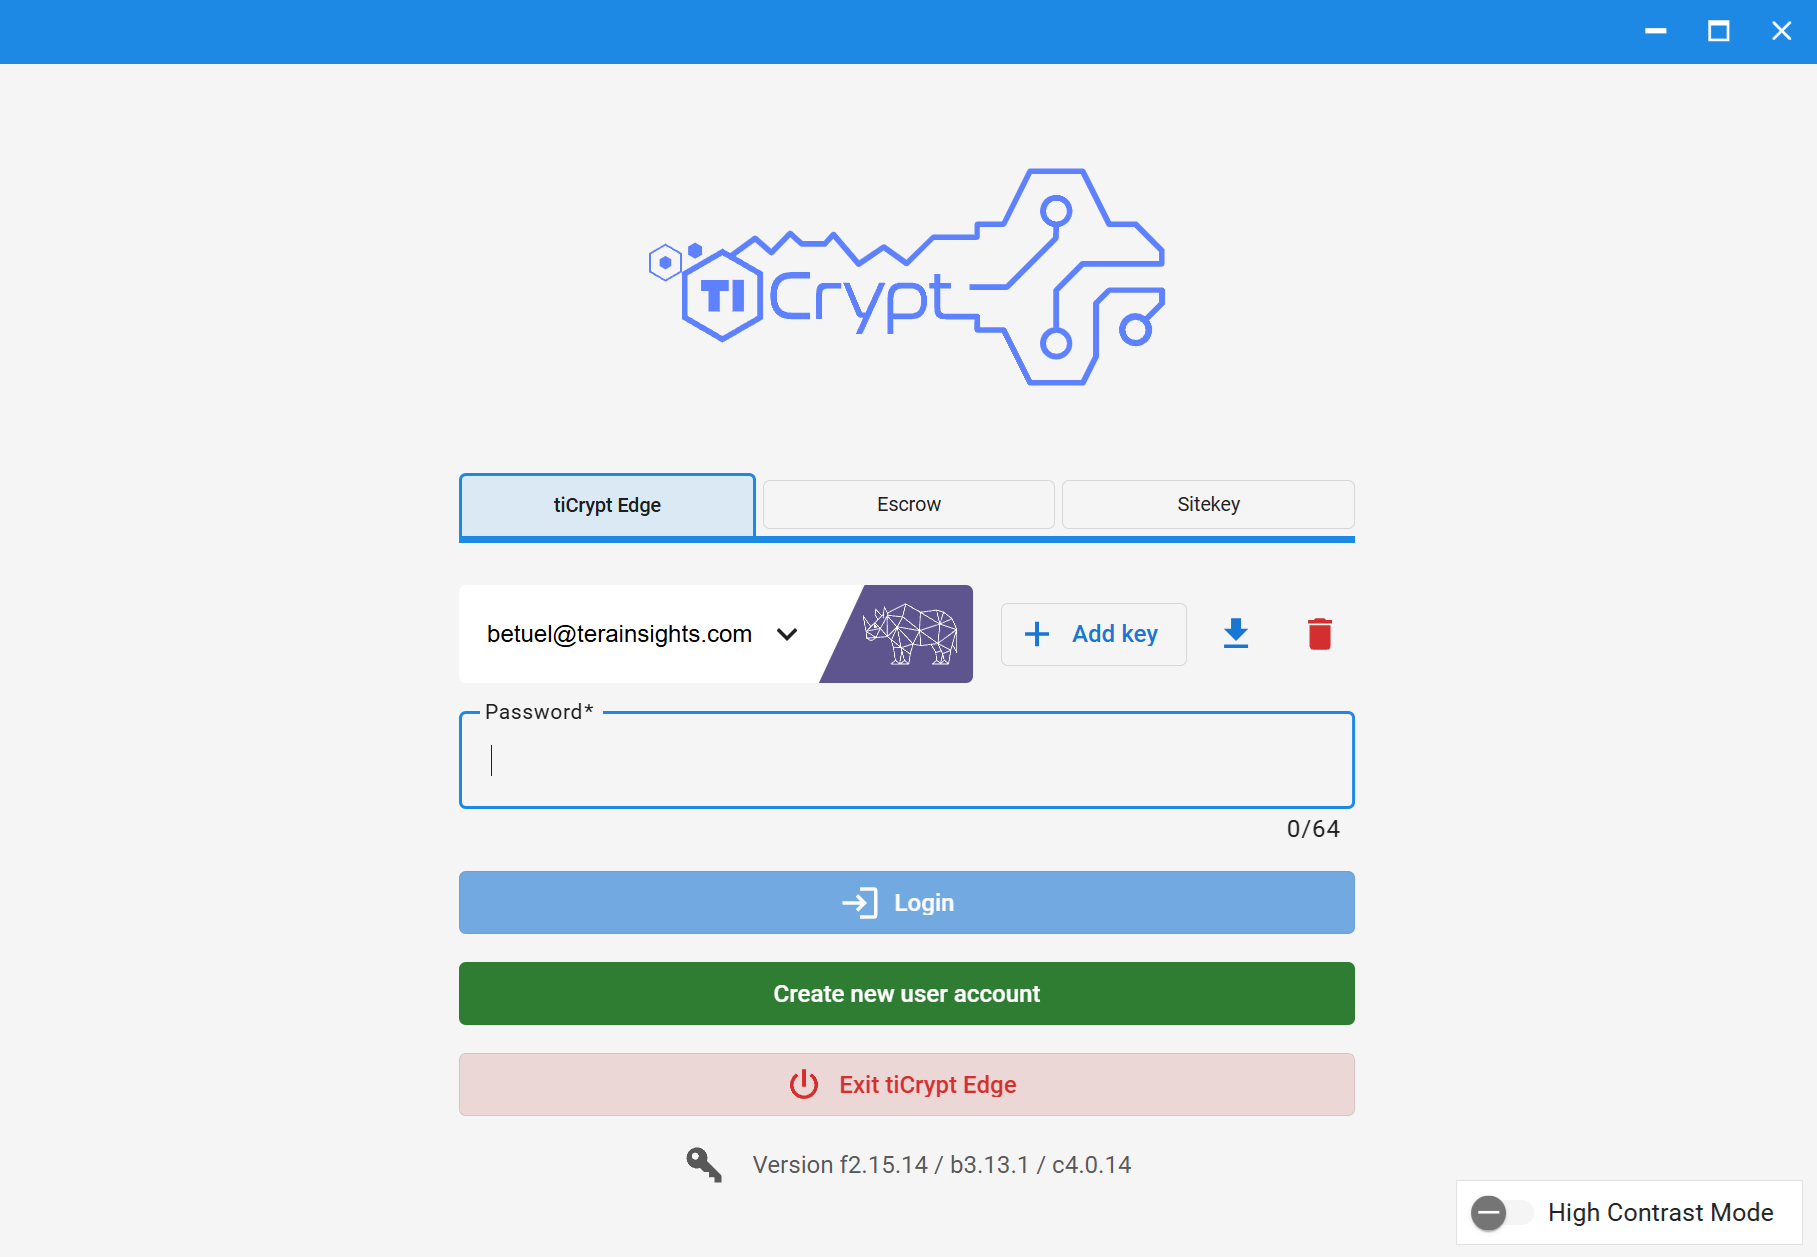Viewport: 1817px width, 1257px height.
Task: Click the download key icon
Action: pyautogui.click(x=1236, y=634)
